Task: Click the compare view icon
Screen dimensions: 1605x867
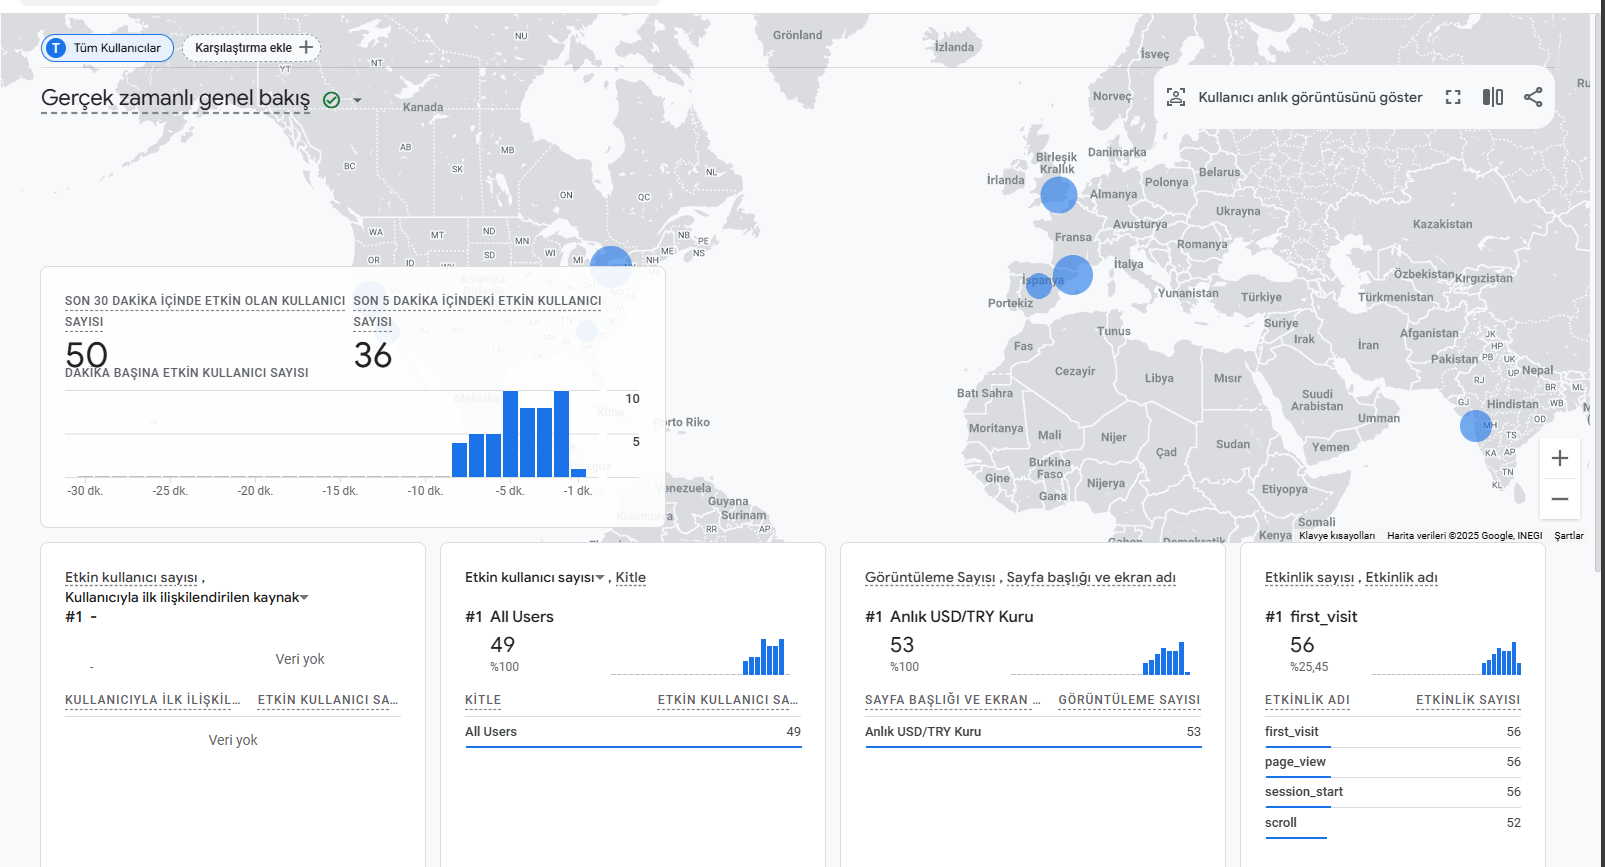Action: tap(1493, 97)
